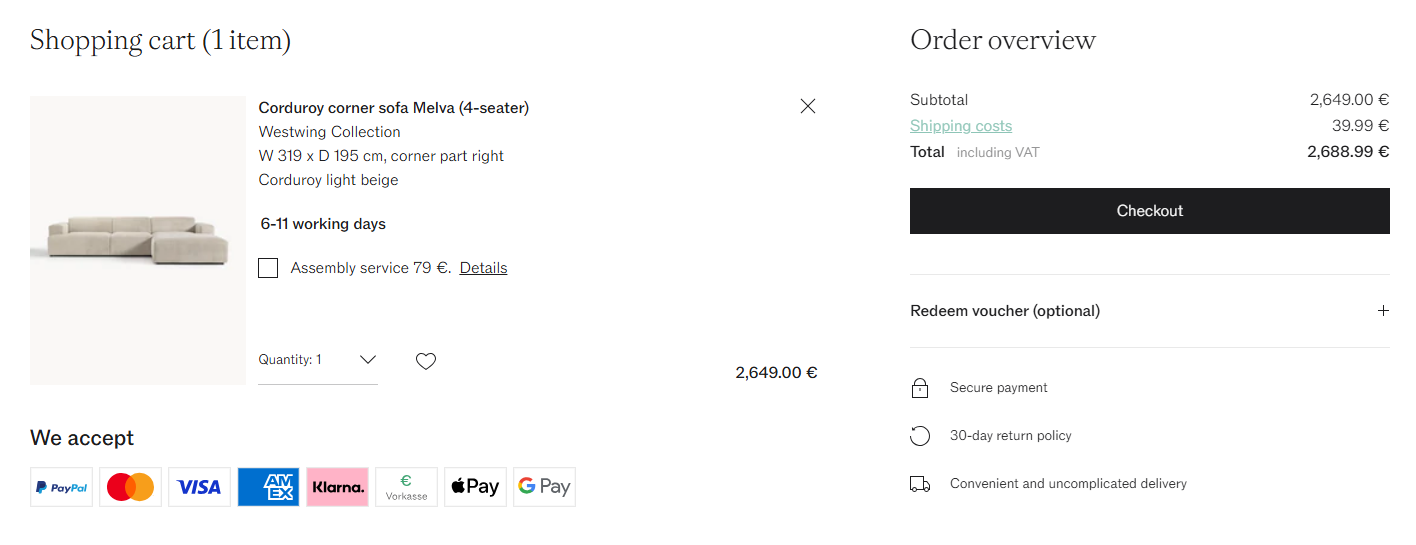Proceed with the Checkout button
The height and width of the screenshot is (545, 1416).
(x=1150, y=211)
